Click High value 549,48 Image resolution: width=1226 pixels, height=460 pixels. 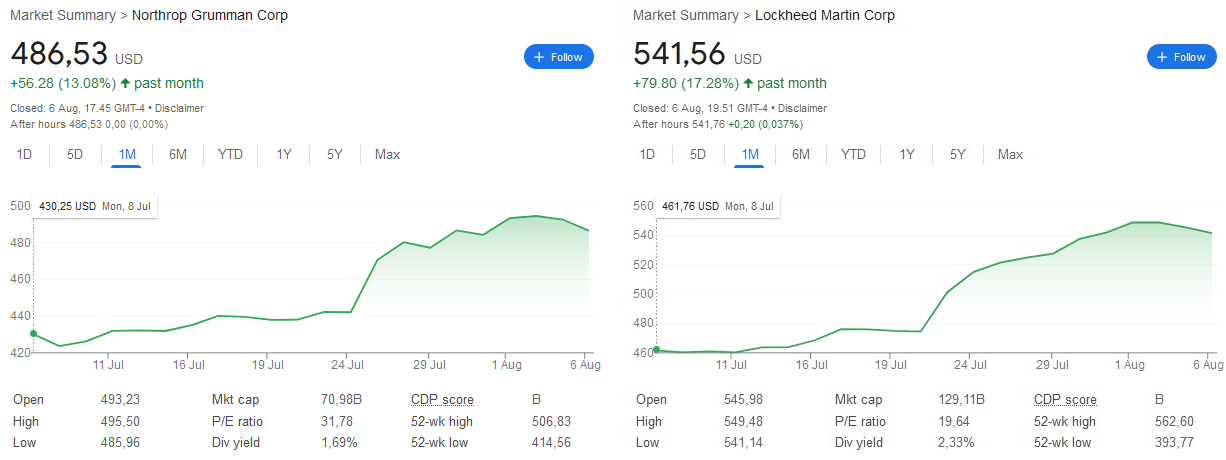(x=743, y=421)
